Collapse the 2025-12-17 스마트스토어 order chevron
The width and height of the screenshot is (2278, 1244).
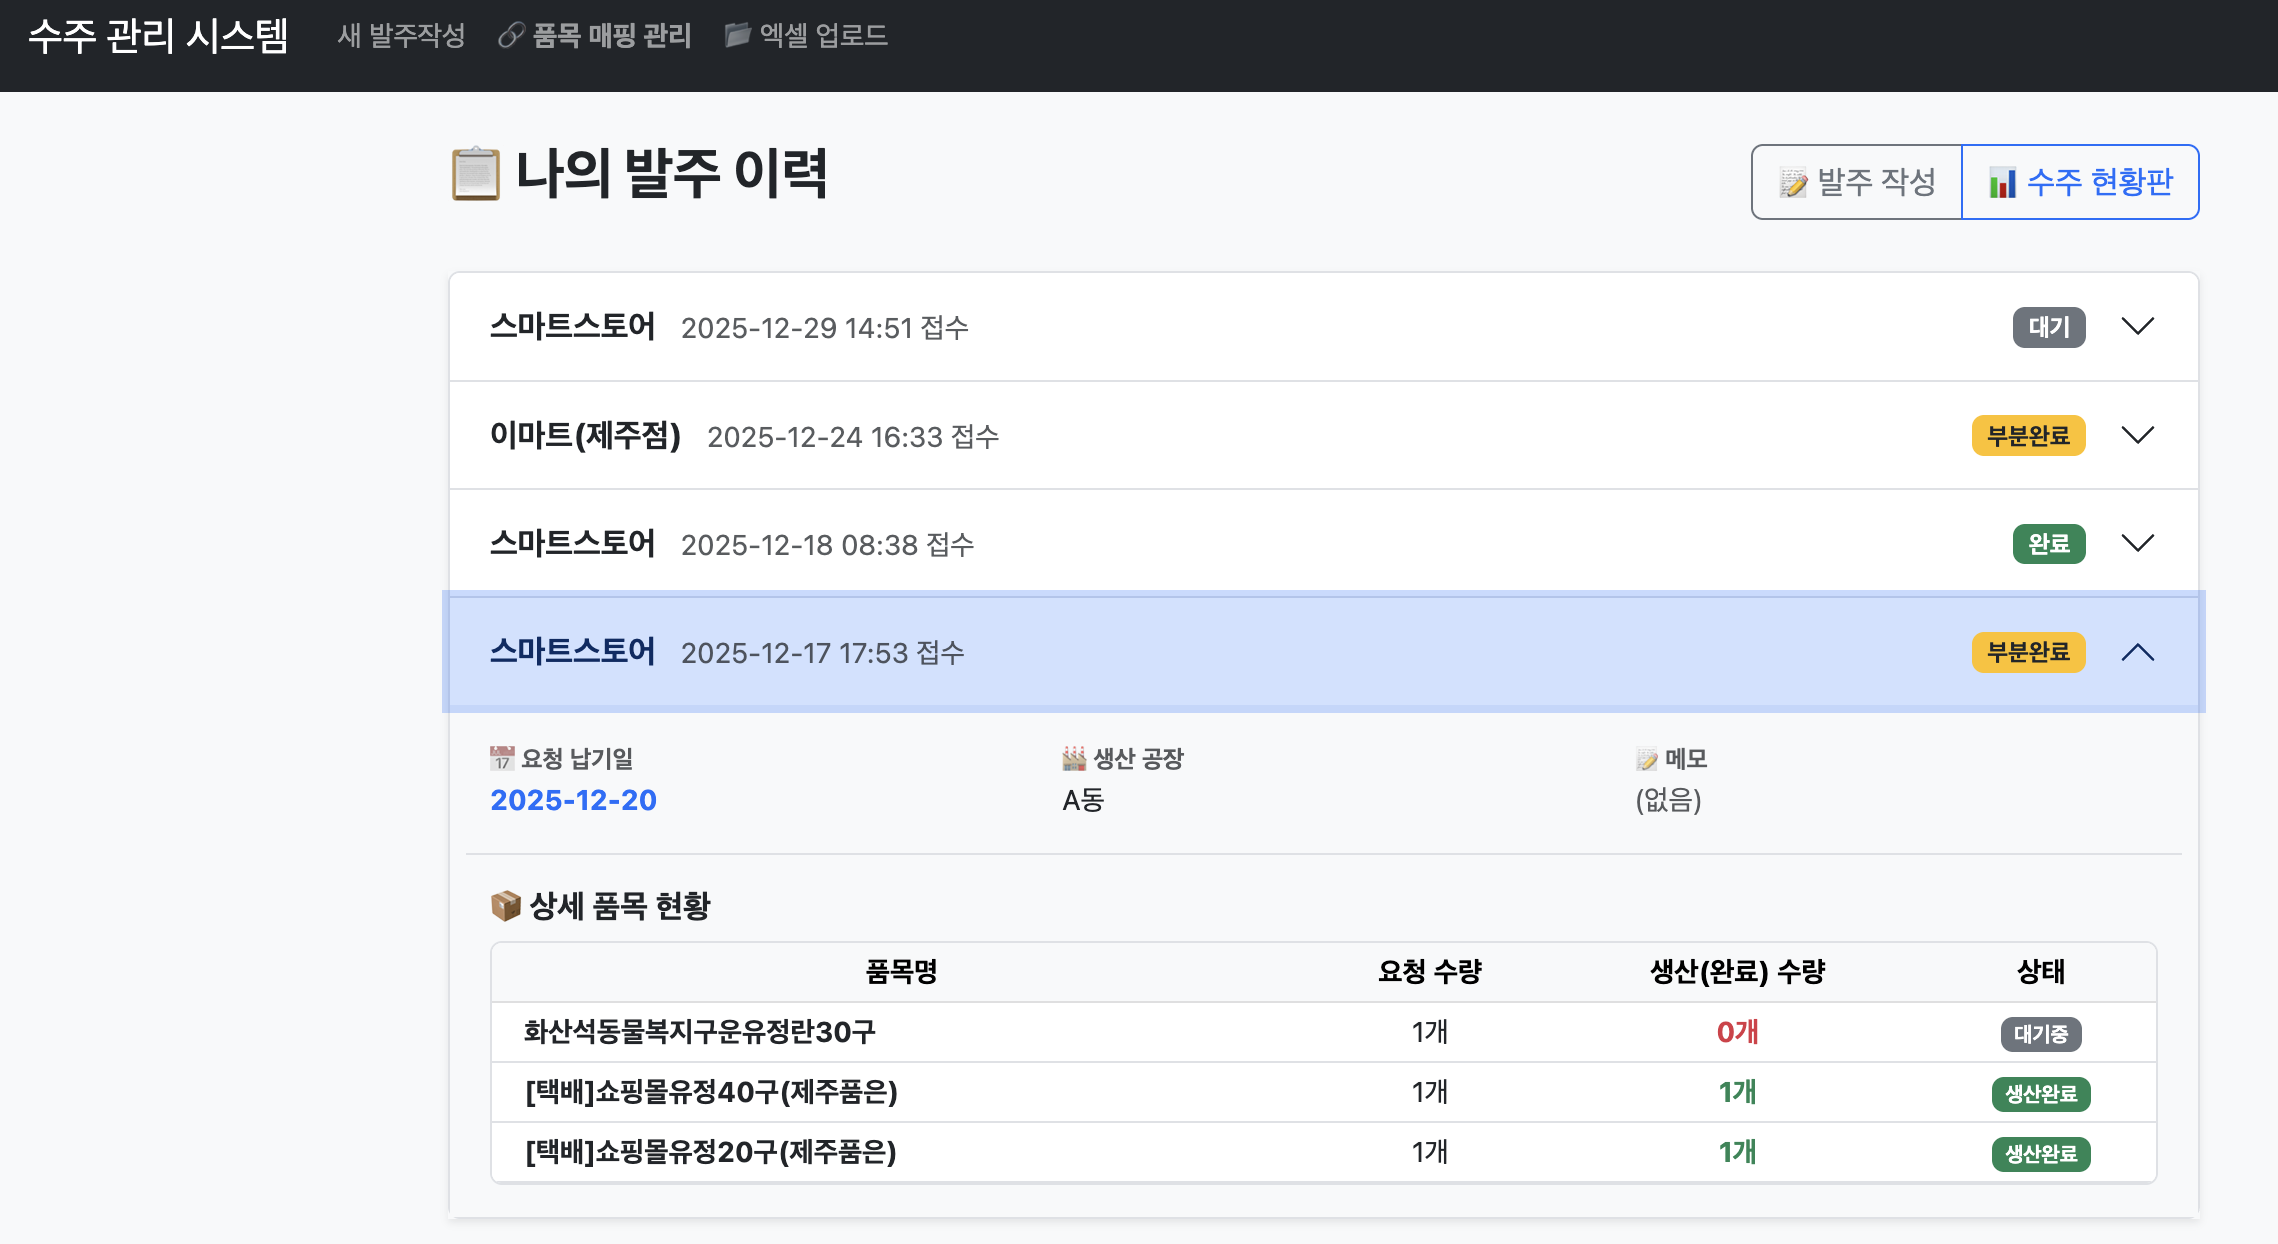tap(2138, 652)
